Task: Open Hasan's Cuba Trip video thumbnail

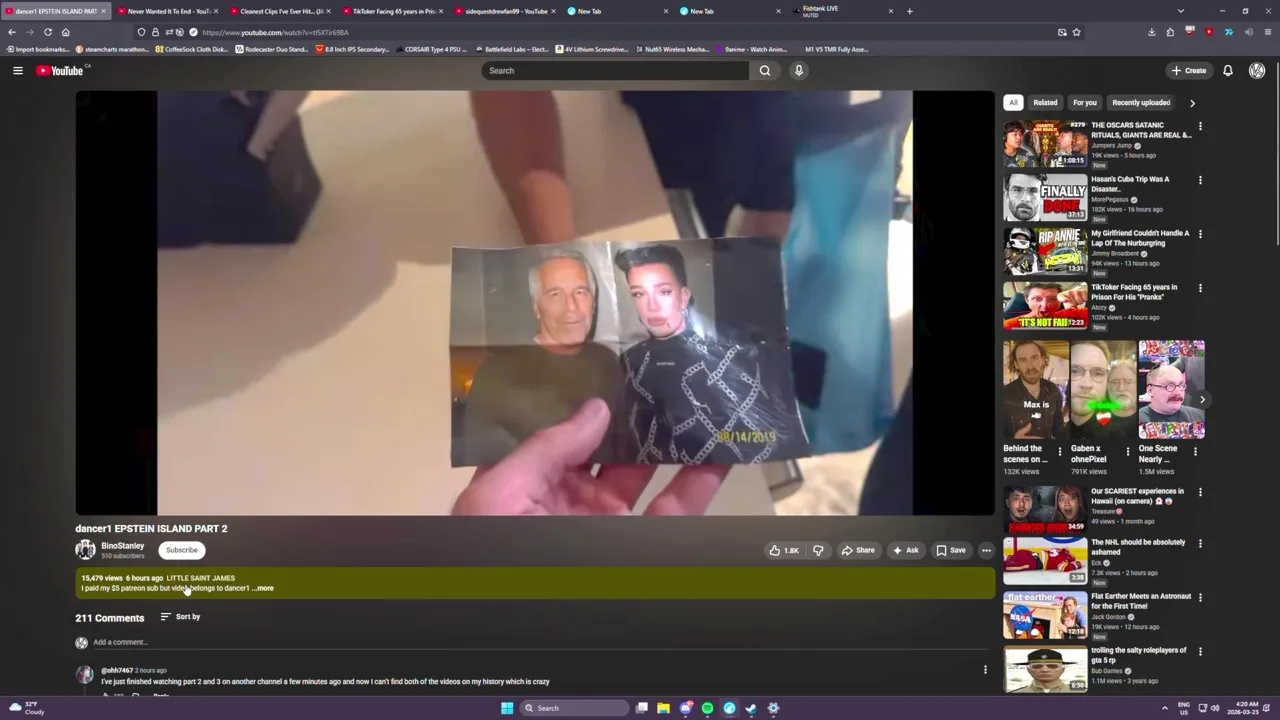Action: tap(1045, 197)
